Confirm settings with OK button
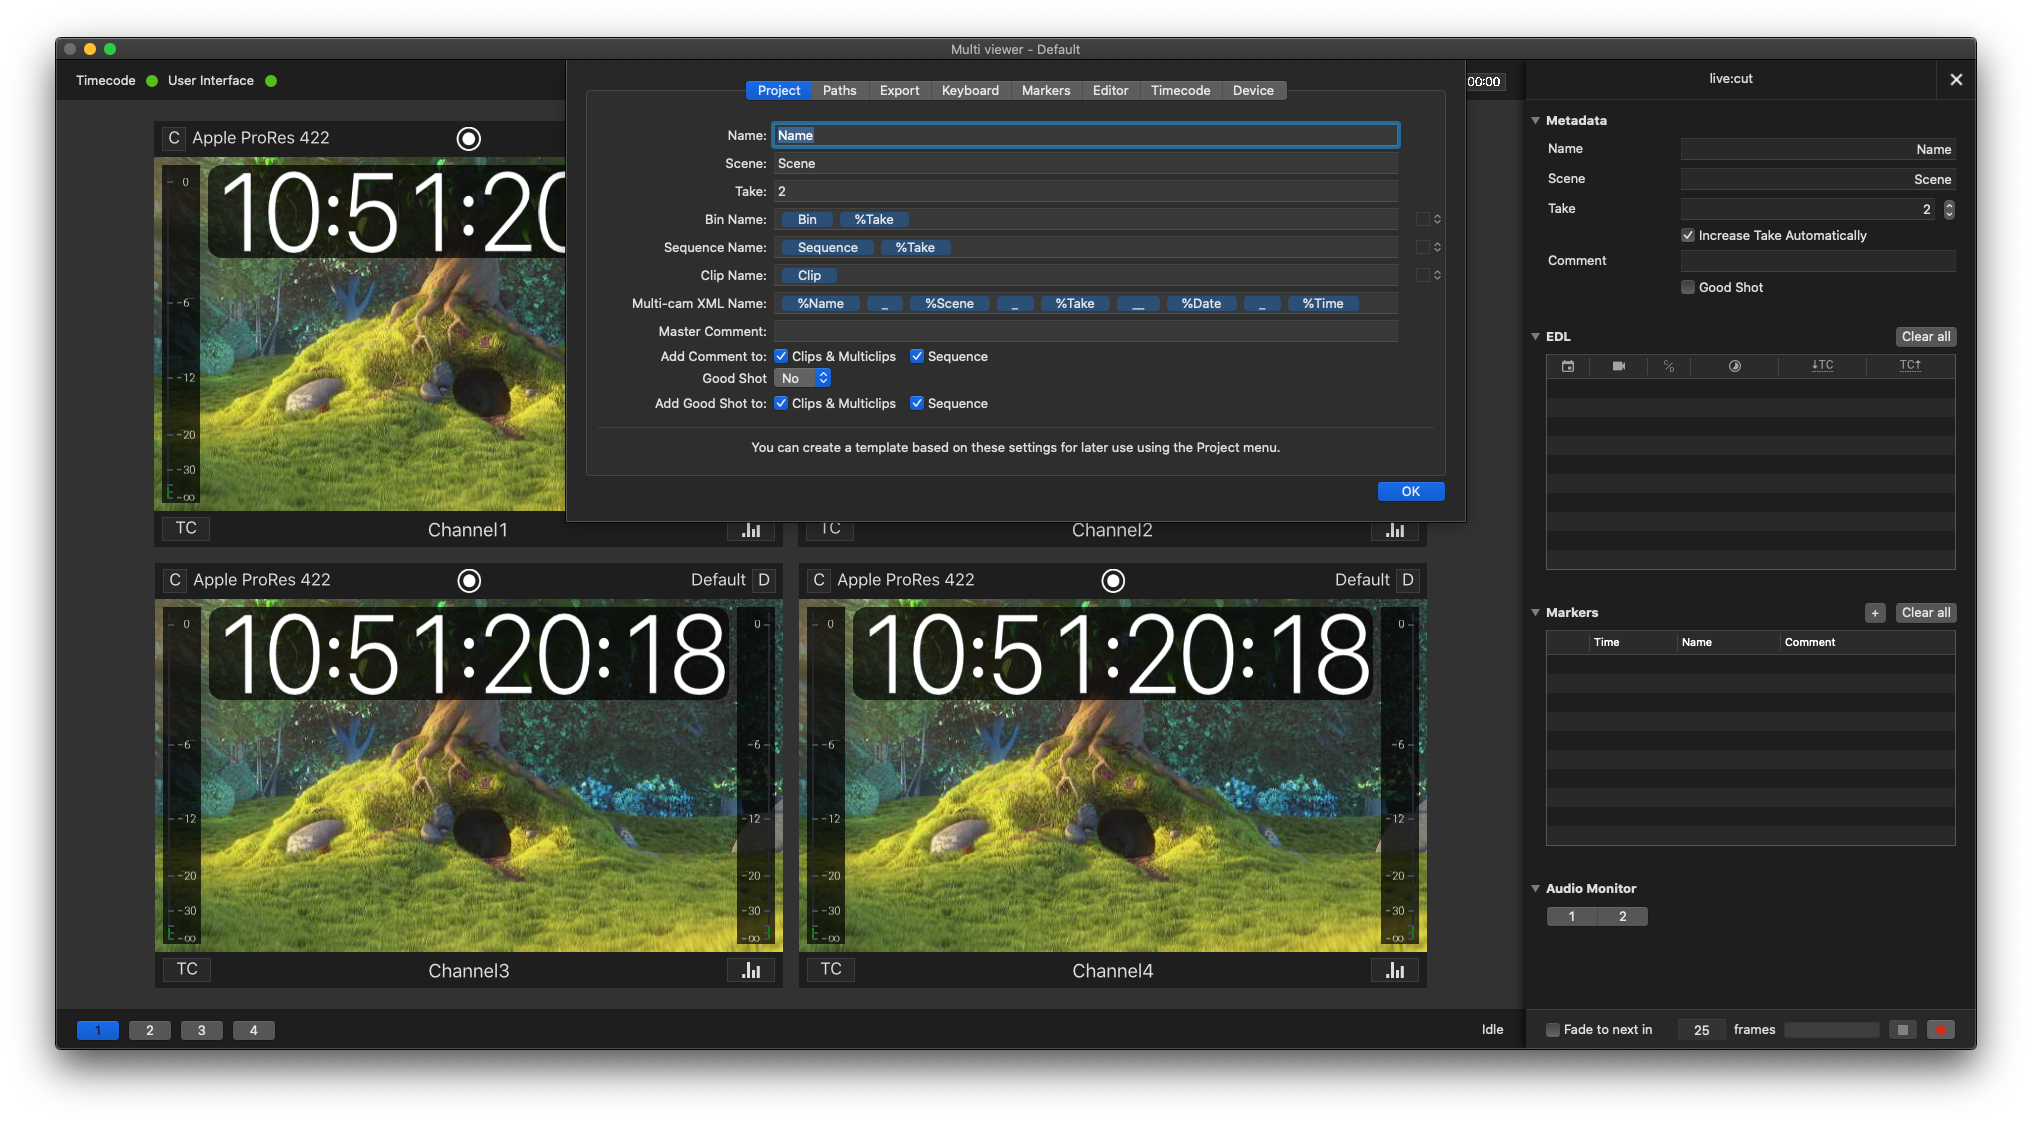The width and height of the screenshot is (2032, 1123). 1410,491
